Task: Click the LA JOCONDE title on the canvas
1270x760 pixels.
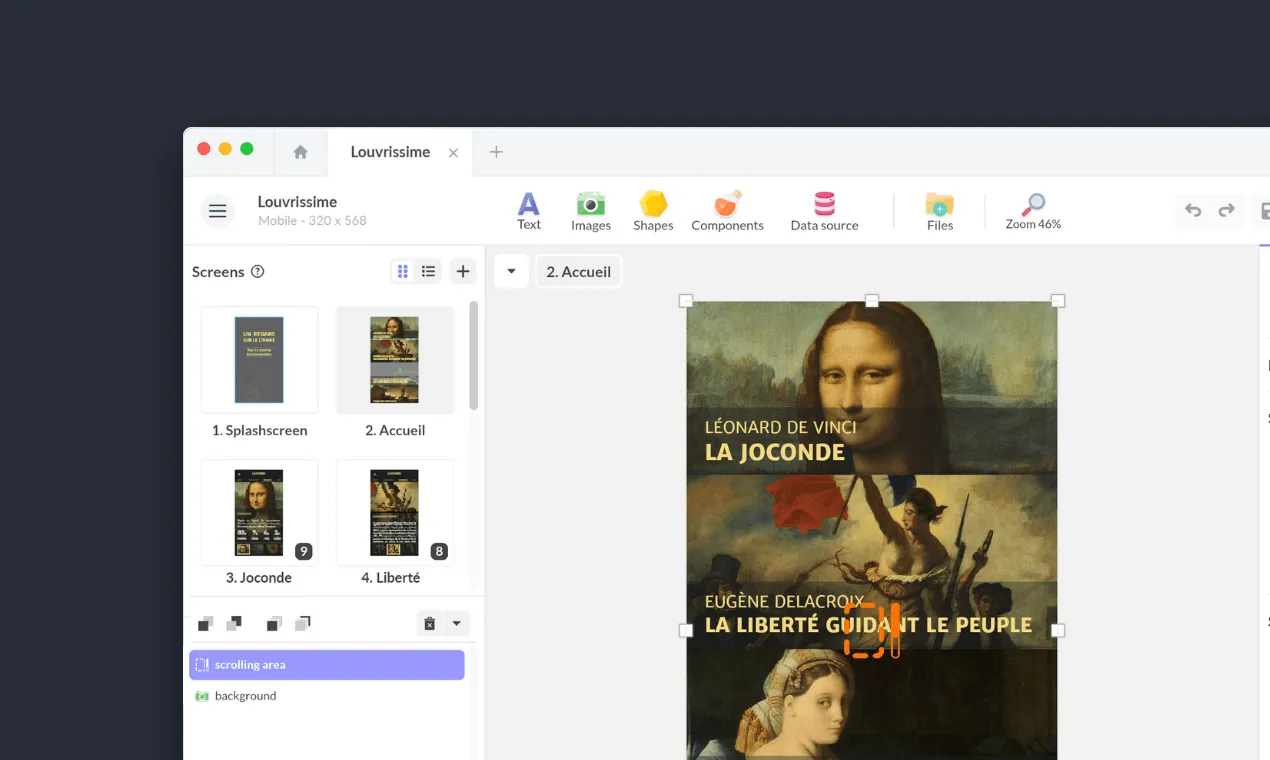Action: point(775,452)
